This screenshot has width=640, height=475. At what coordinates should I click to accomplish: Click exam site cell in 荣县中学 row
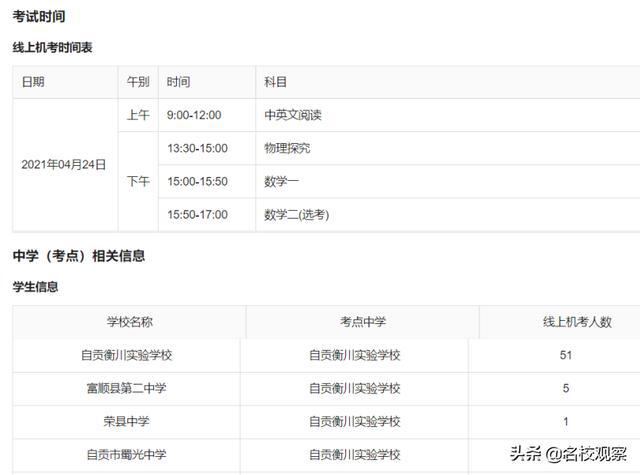coord(355,422)
